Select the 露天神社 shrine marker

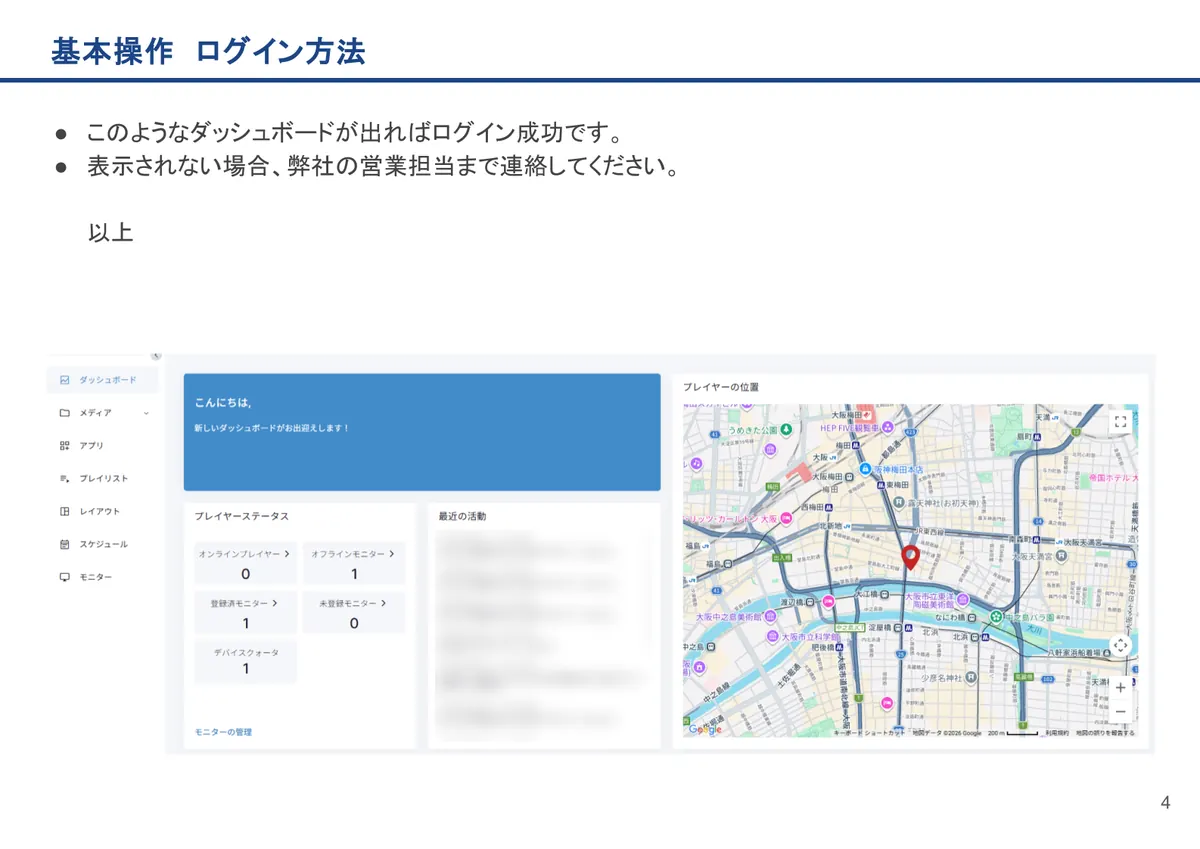coord(899,501)
